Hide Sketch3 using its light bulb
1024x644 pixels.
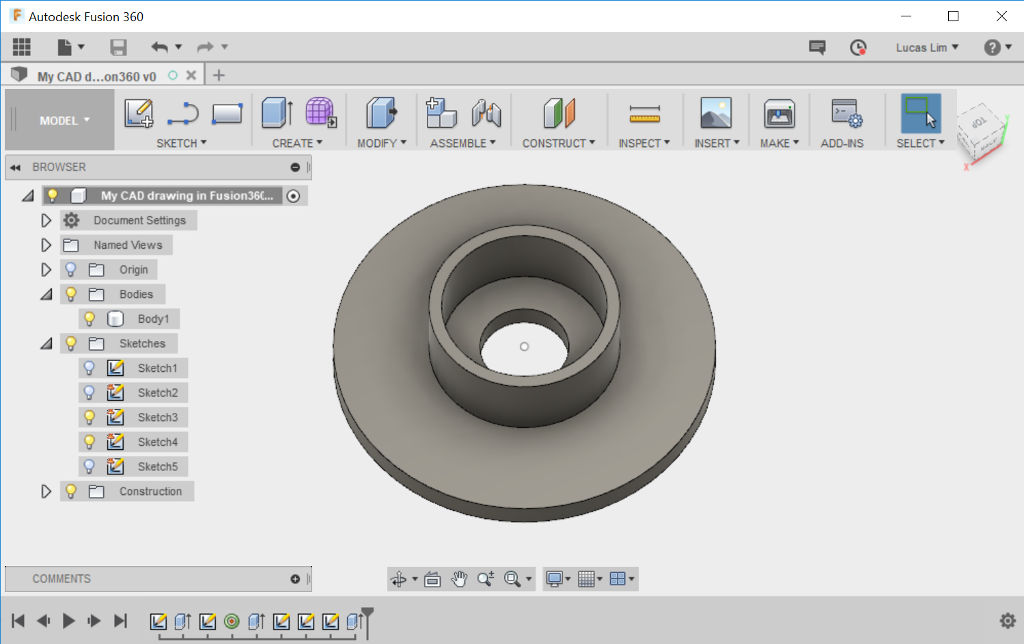pos(89,417)
